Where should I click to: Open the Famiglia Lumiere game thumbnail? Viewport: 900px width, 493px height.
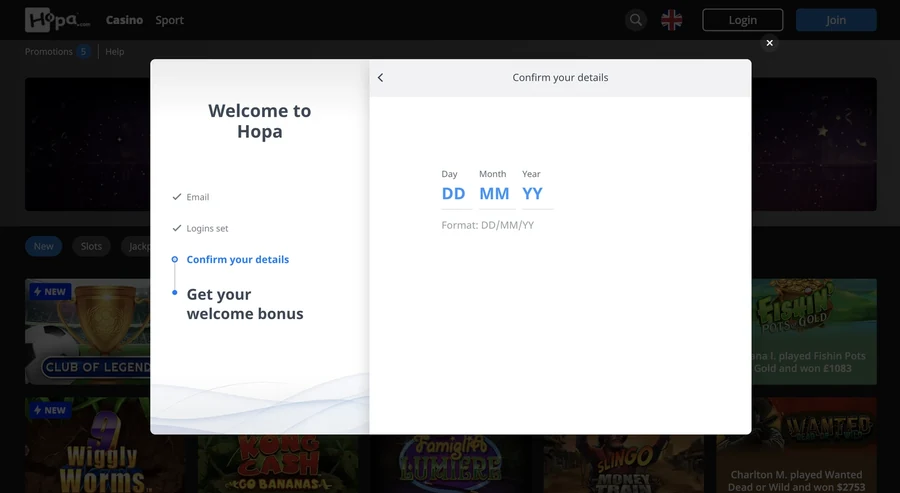pos(451,464)
